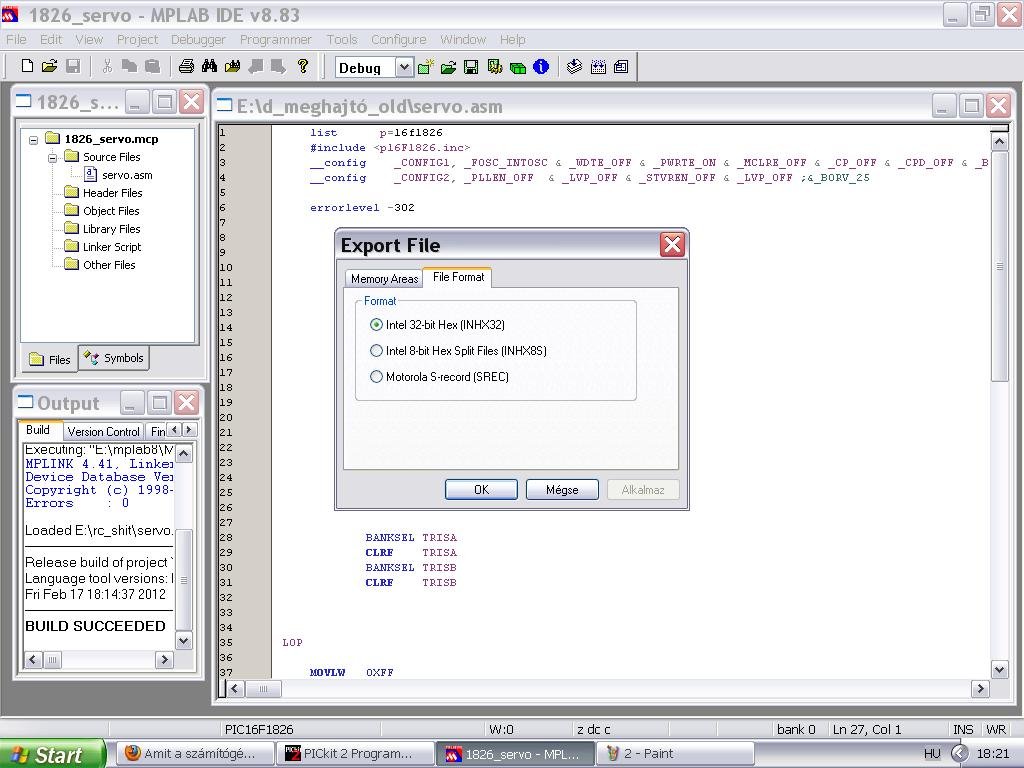Select the Library Files folder
Image resolution: width=1024 pixels, height=768 pixels.
[112, 229]
